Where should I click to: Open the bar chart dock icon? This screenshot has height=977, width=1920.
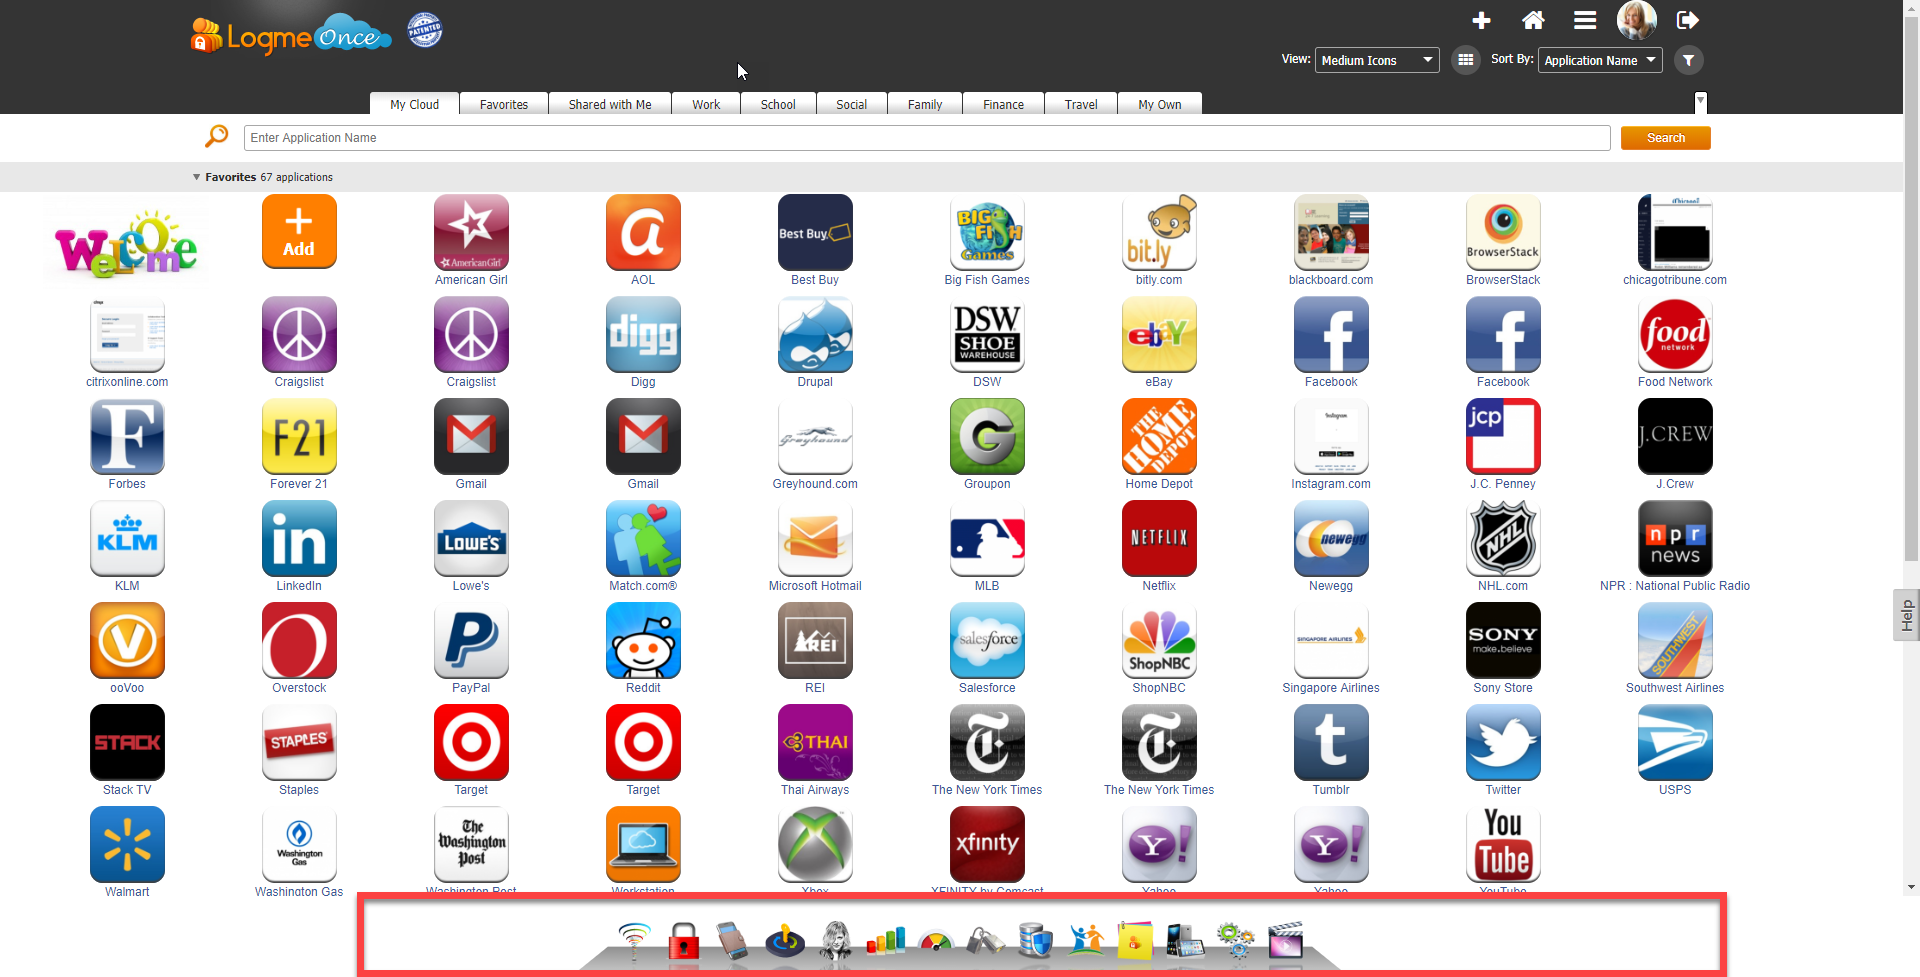pyautogui.click(x=885, y=941)
